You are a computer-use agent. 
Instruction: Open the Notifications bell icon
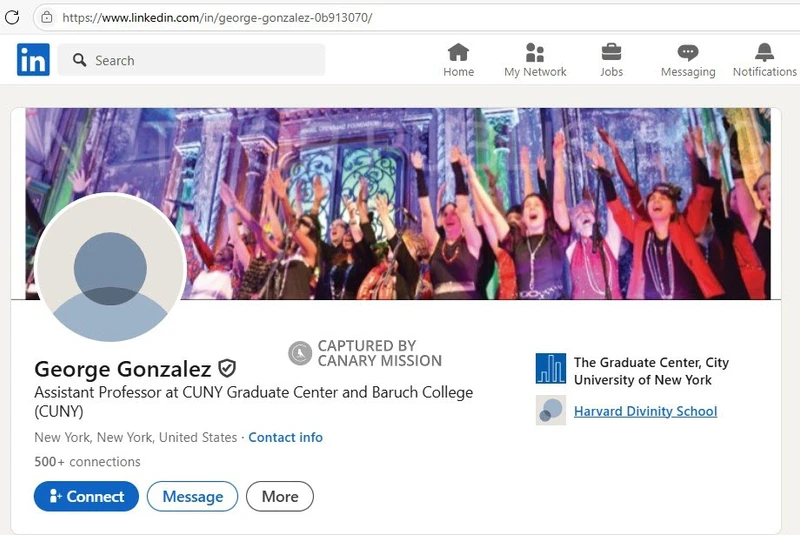(764, 53)
